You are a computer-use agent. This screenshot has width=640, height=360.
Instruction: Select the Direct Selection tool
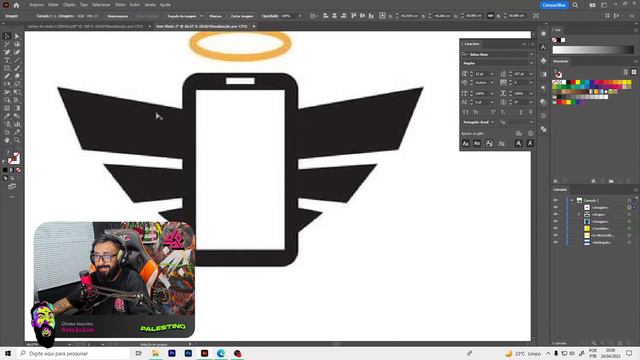coord(17,36)
